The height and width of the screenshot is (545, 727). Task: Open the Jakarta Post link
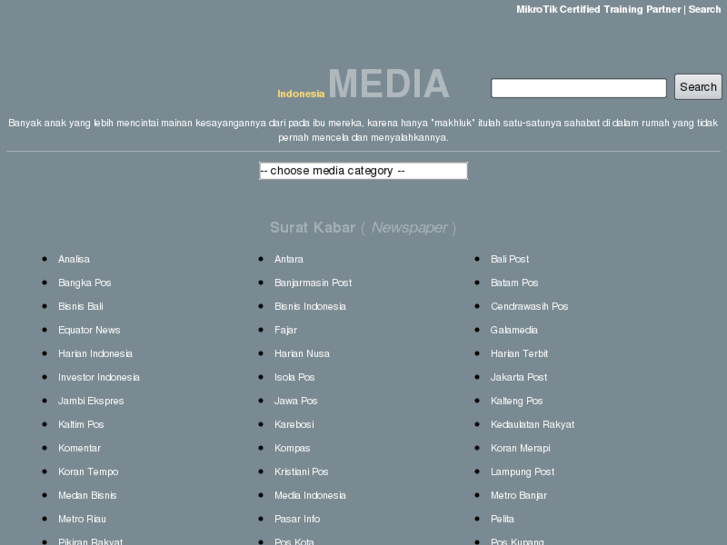[x=519, y=378]
